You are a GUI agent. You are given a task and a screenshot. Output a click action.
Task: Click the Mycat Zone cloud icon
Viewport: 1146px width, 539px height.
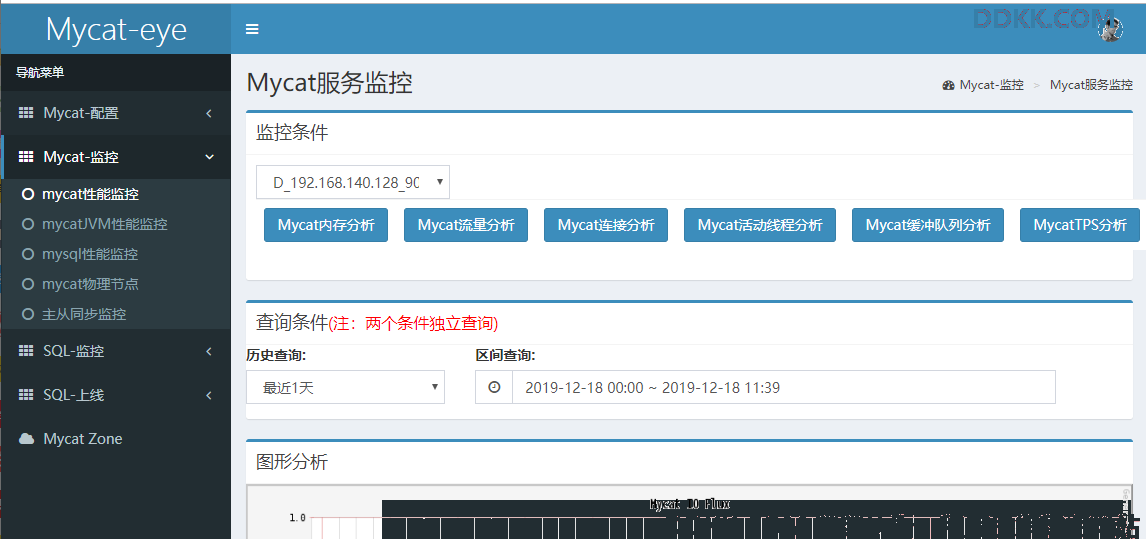pos(26,439)
